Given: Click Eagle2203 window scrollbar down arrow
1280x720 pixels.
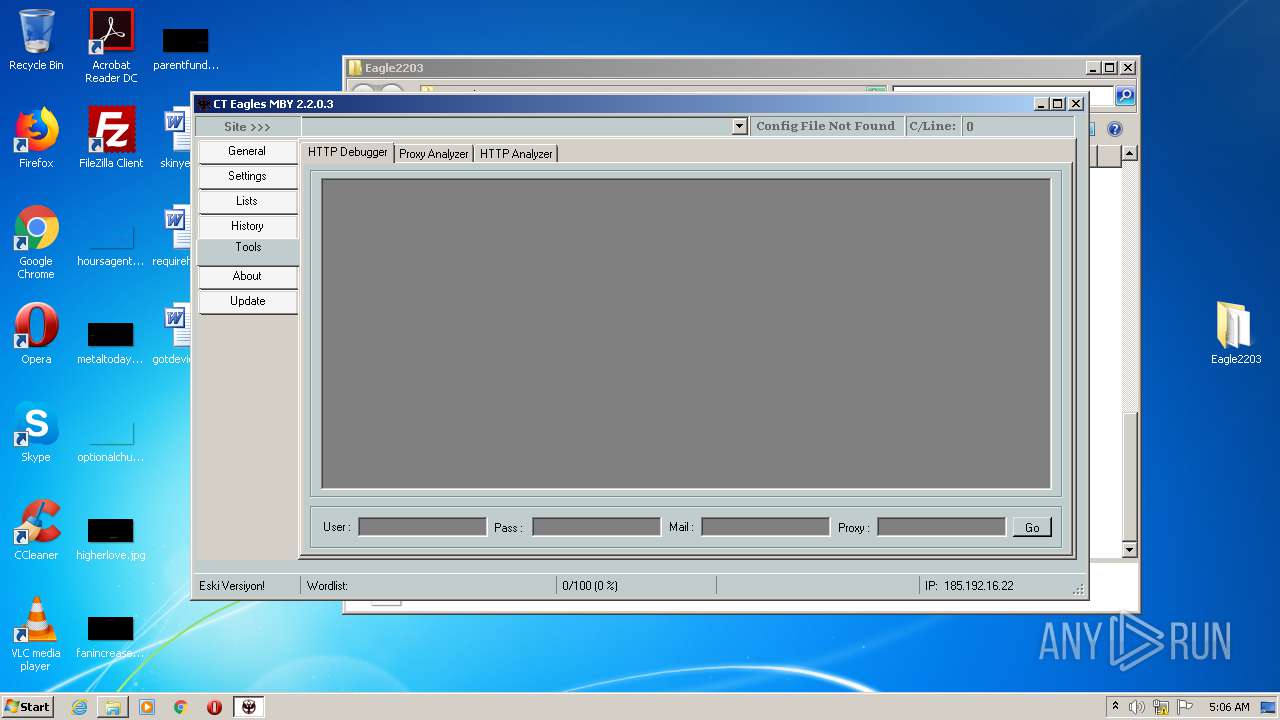Looking at the screenshot, I should 1129,550.
